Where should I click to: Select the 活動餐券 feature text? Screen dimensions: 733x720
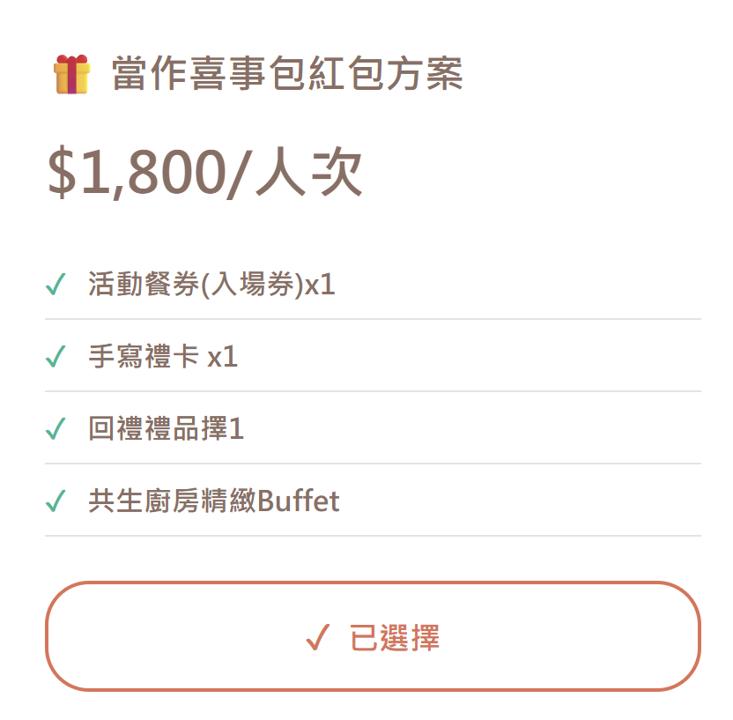(144, 286)
